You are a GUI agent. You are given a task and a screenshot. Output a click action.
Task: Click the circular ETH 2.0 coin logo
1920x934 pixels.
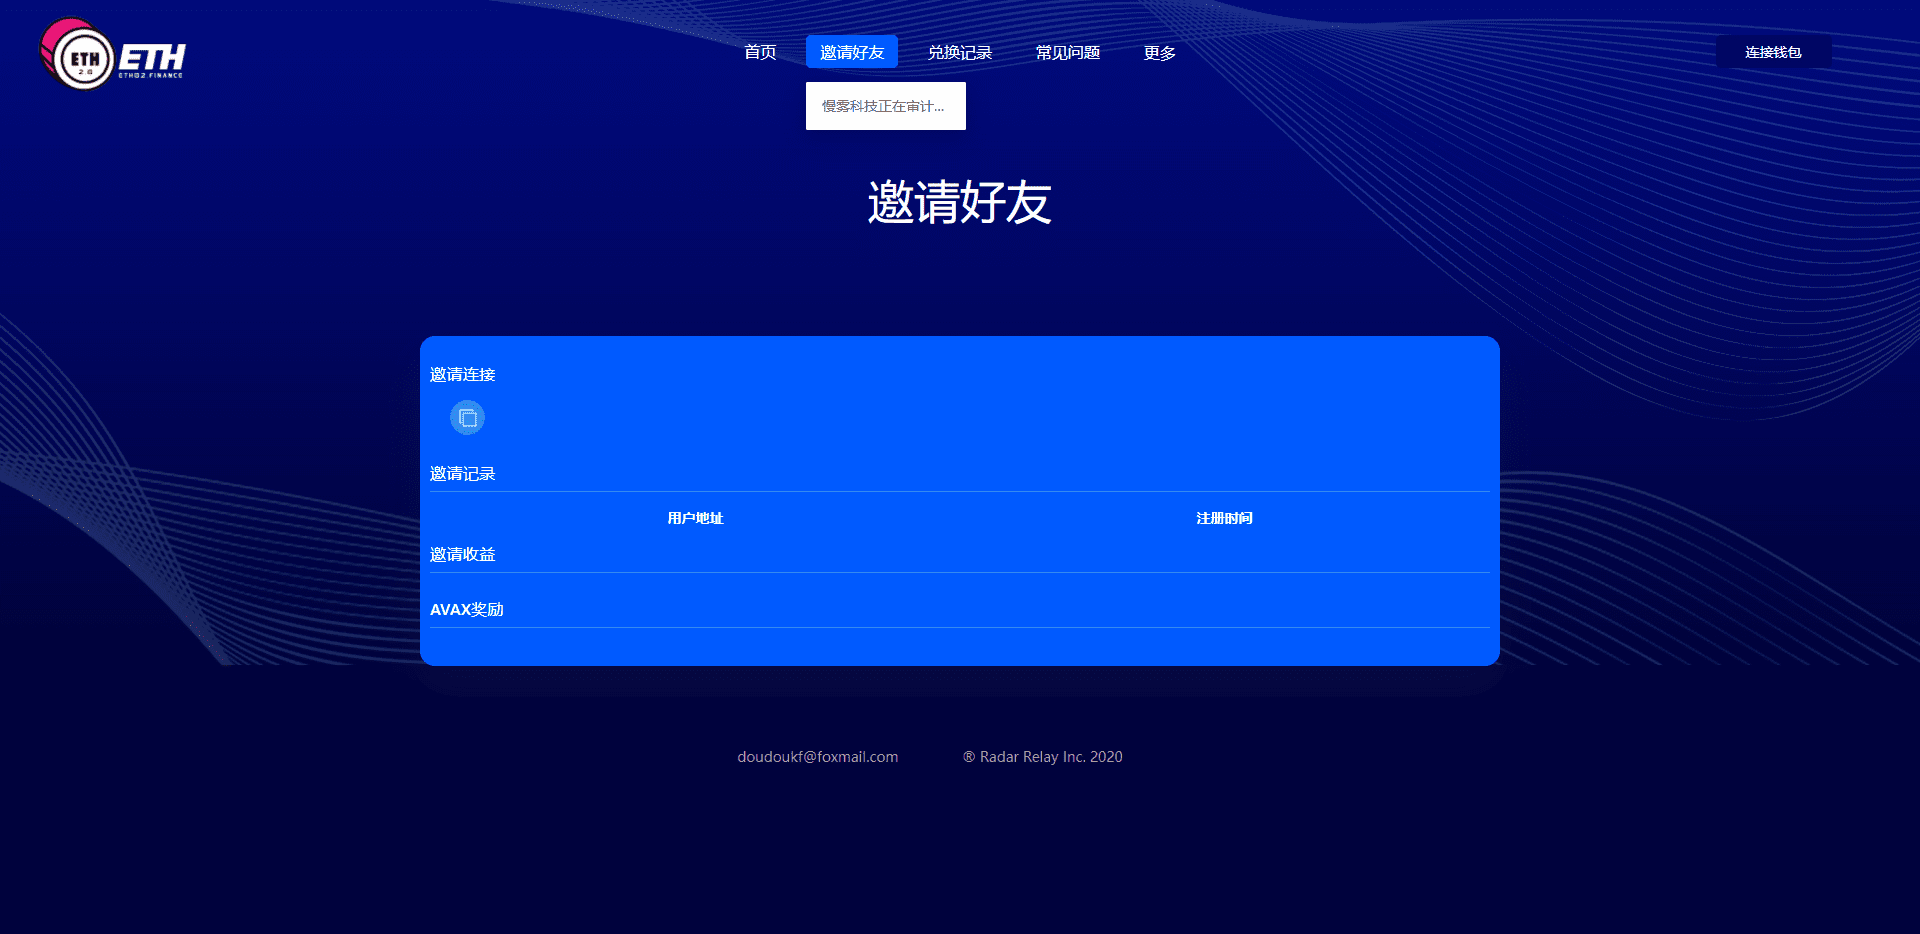click(80, 57)
